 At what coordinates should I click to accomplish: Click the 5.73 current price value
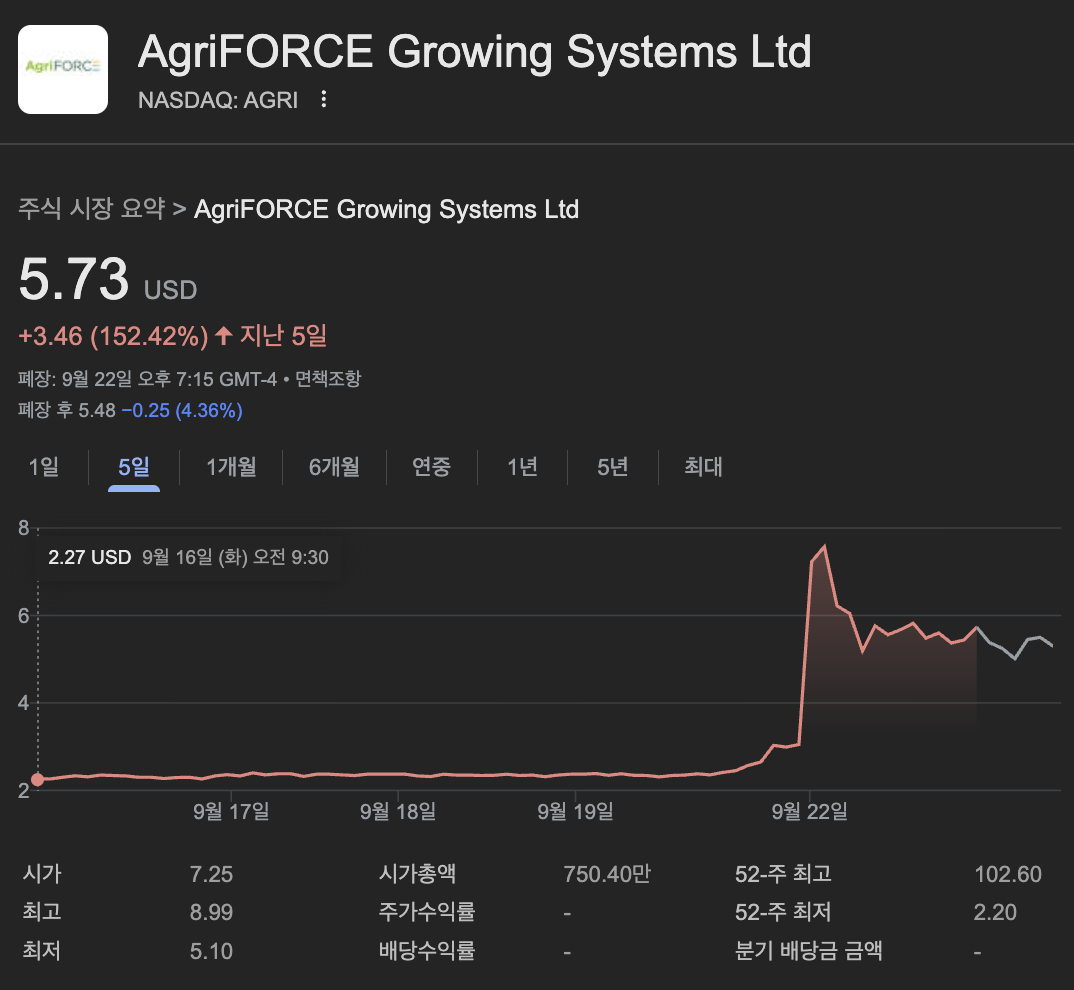tap(73, 280)
